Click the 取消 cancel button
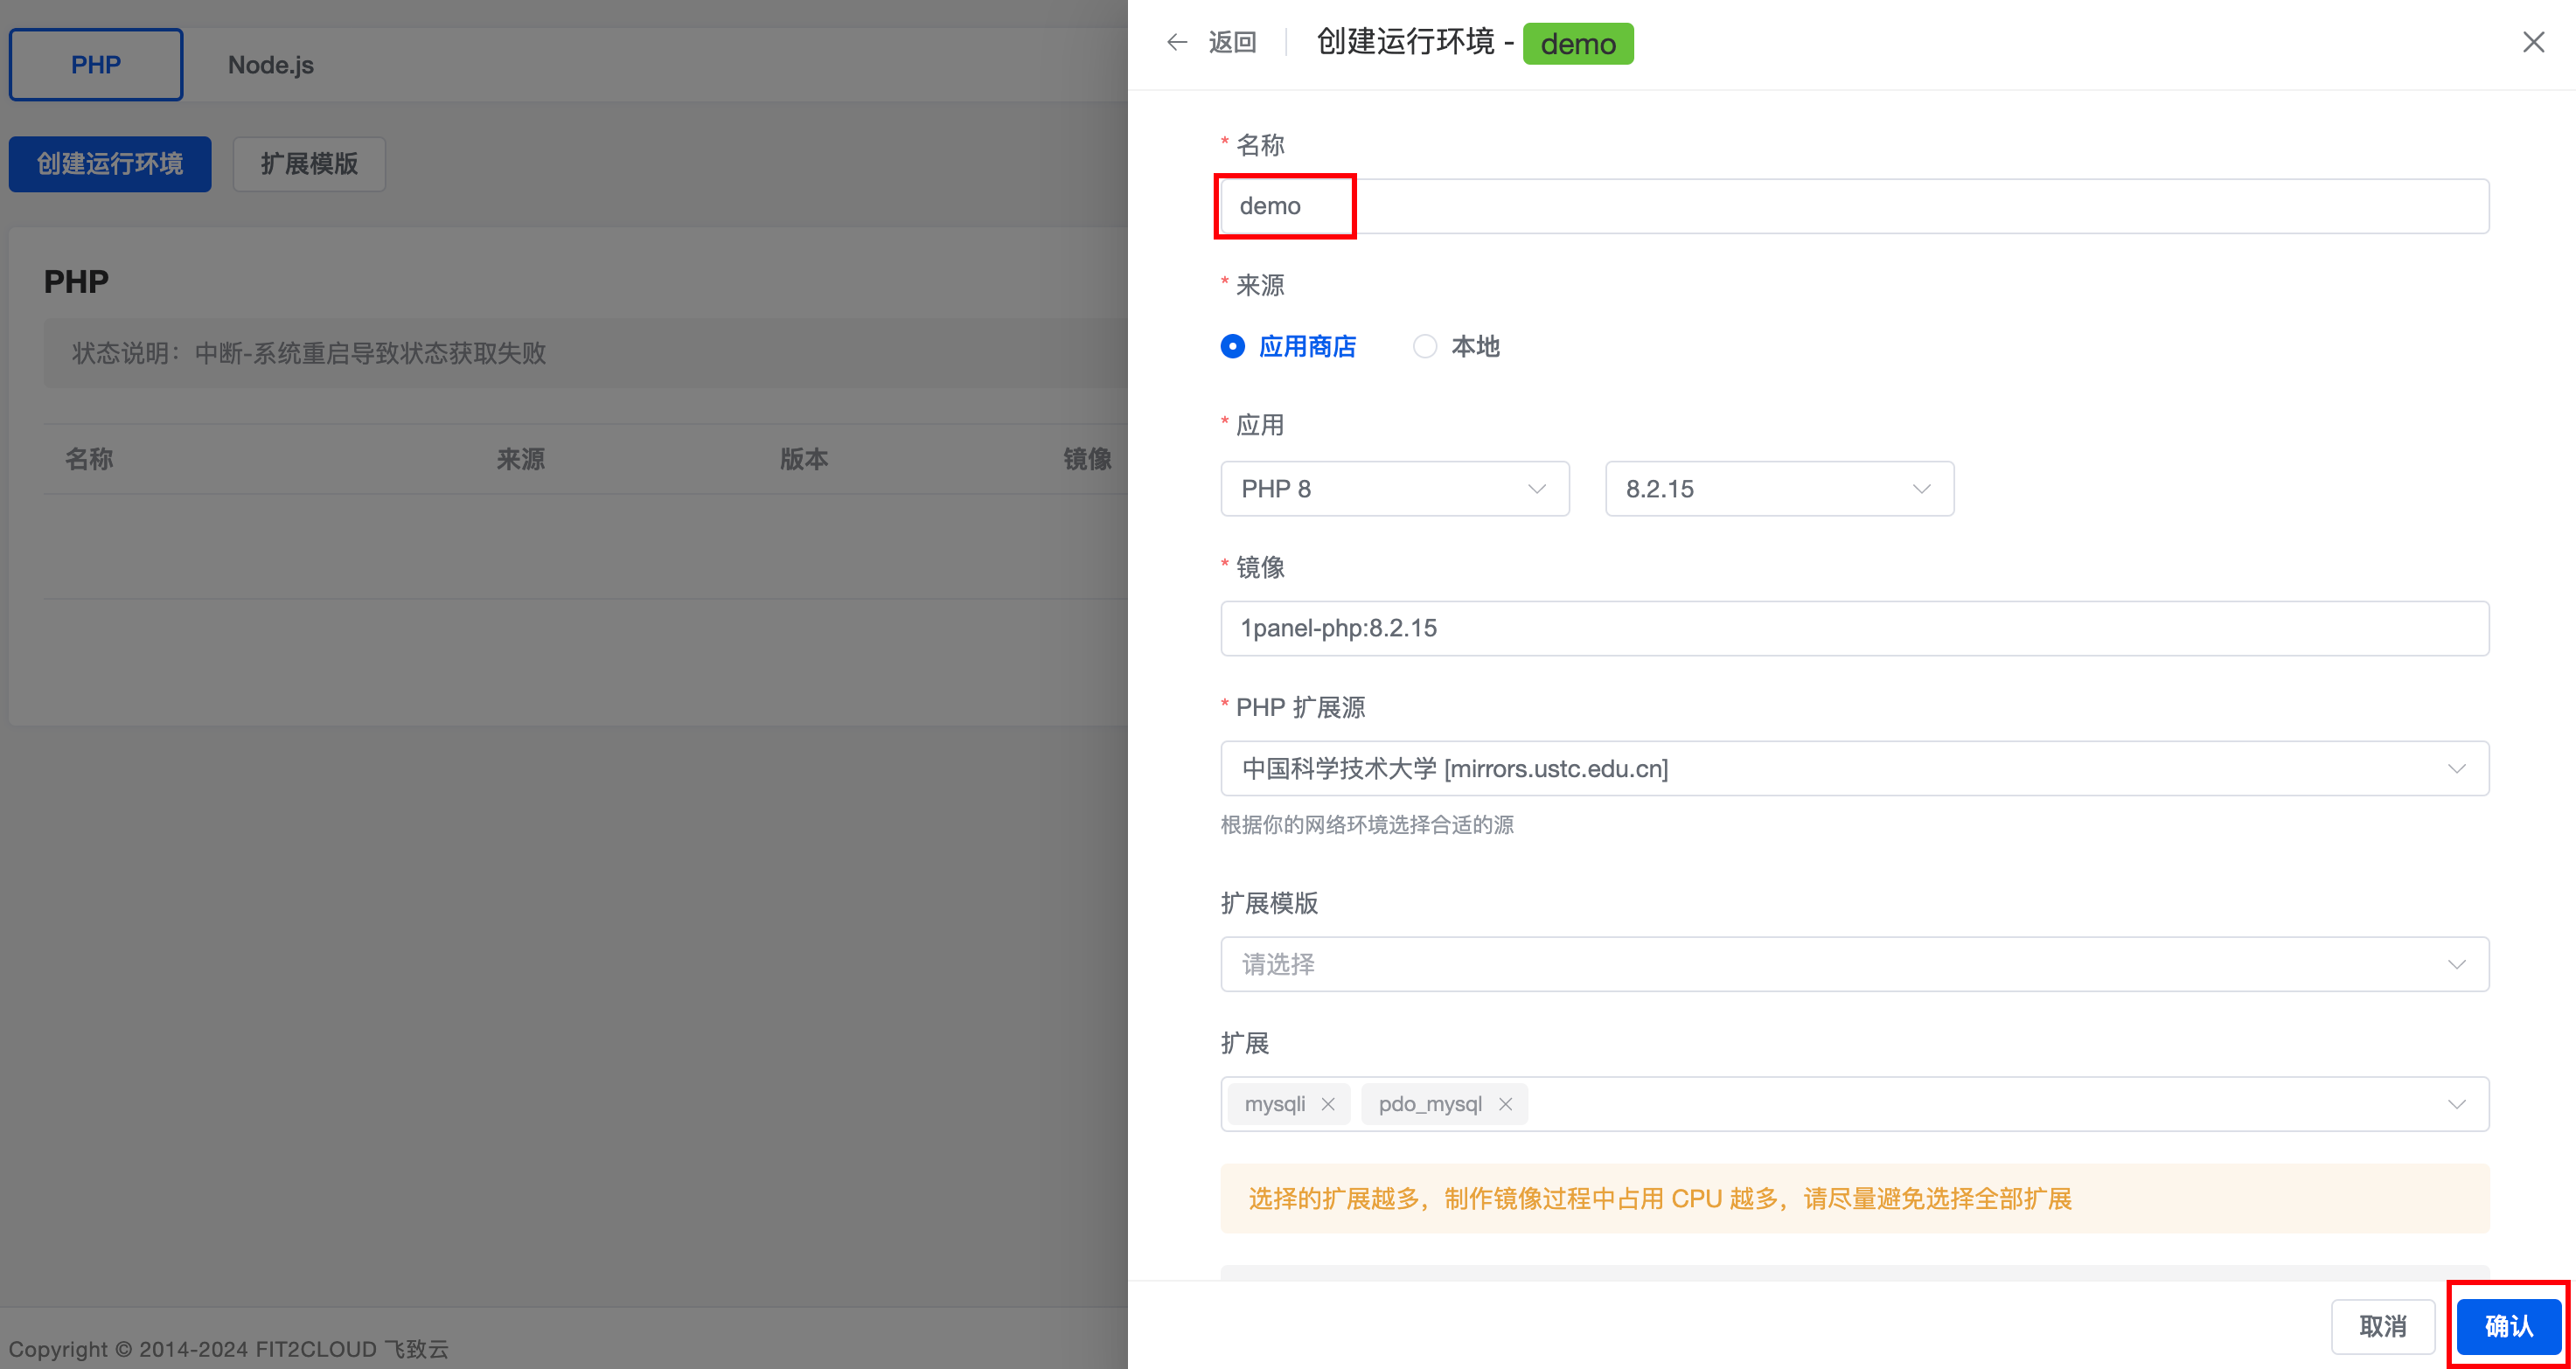The height and width of the screenshot is (1369, 2576). pos(2382,1326)
